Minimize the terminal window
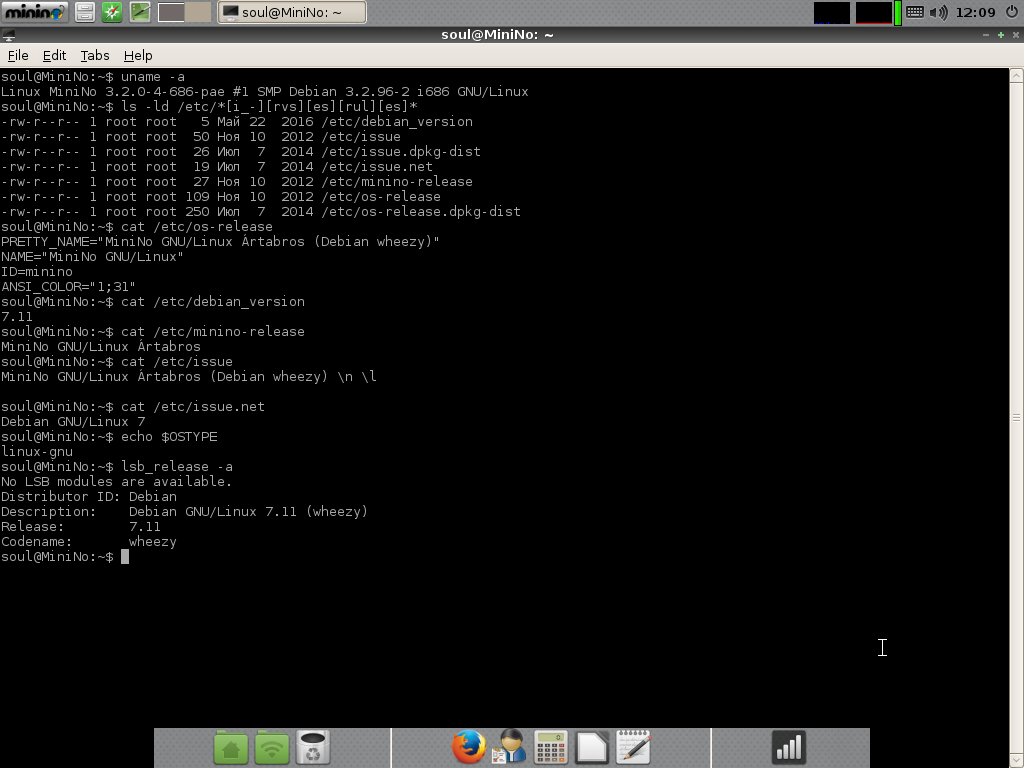This screenshot has height=768, width=1024. [985, 35]
